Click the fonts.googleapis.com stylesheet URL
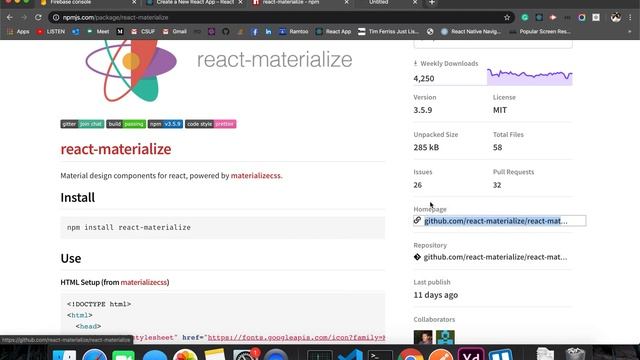Image resolution: width=640 pixels, height=360 pixels. [x=296, y=338]
